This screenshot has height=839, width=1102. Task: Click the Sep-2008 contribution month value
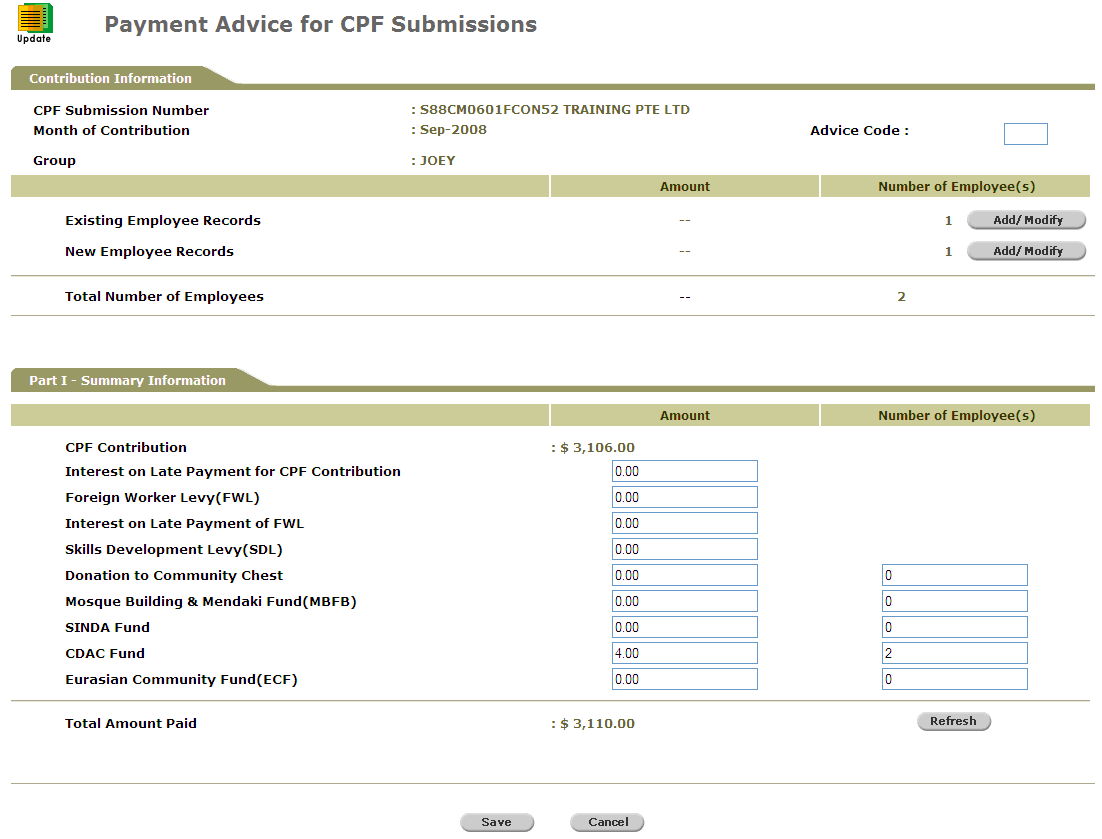pos(453,129)
